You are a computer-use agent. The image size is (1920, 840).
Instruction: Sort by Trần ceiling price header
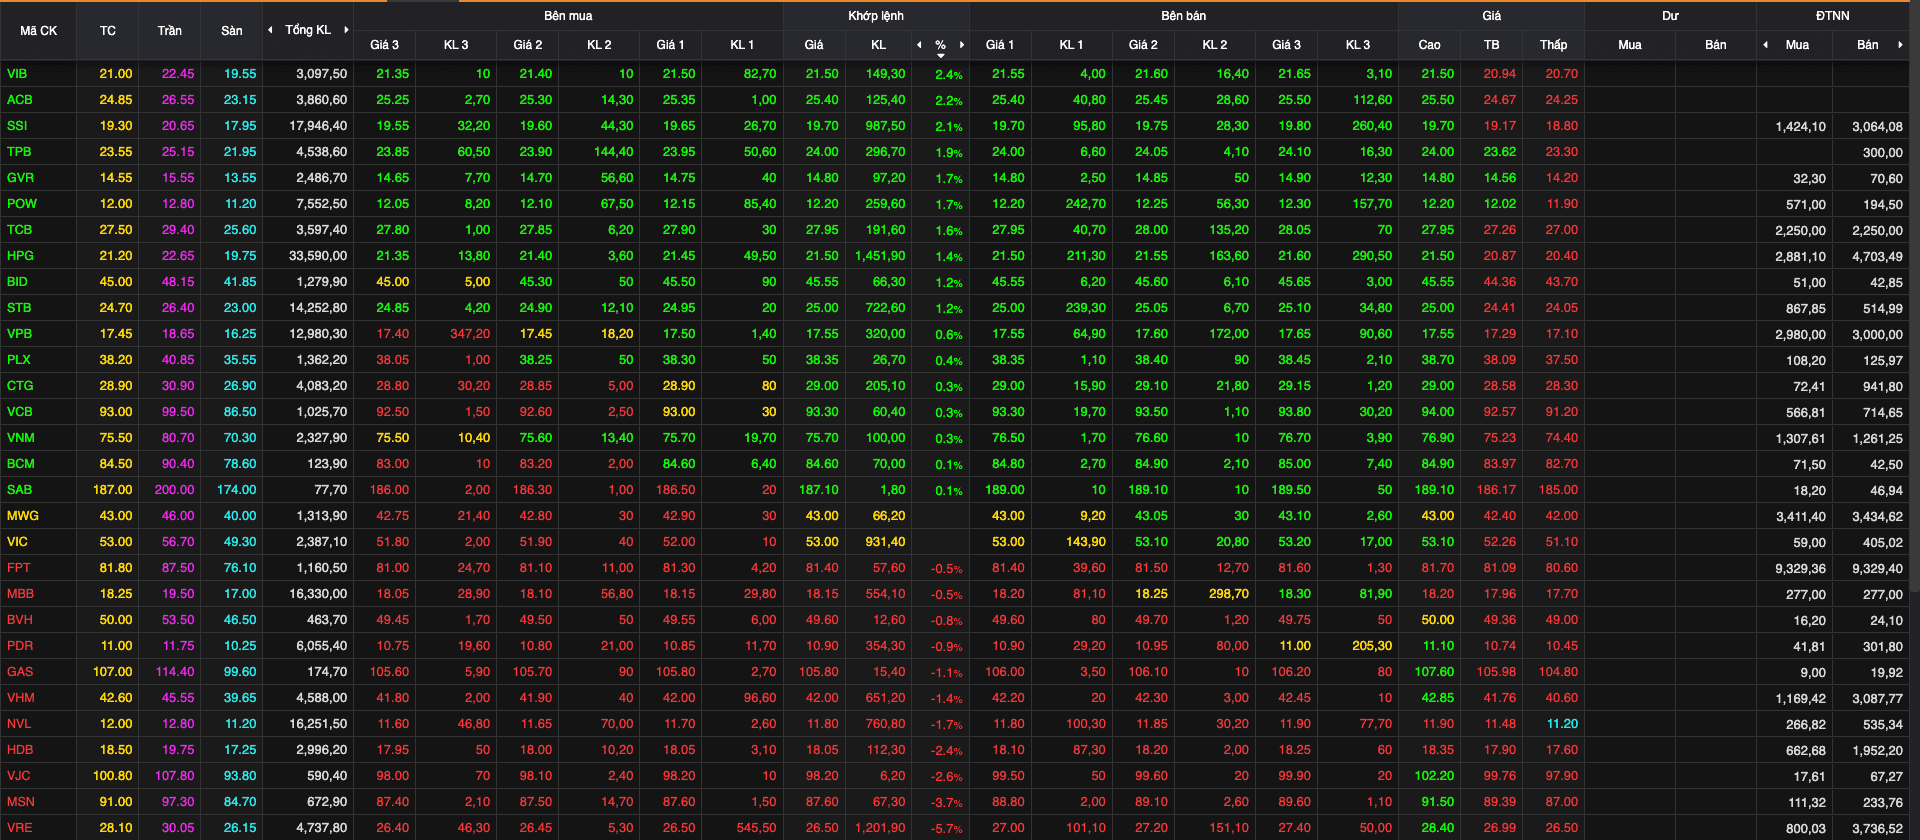point(169,31)
